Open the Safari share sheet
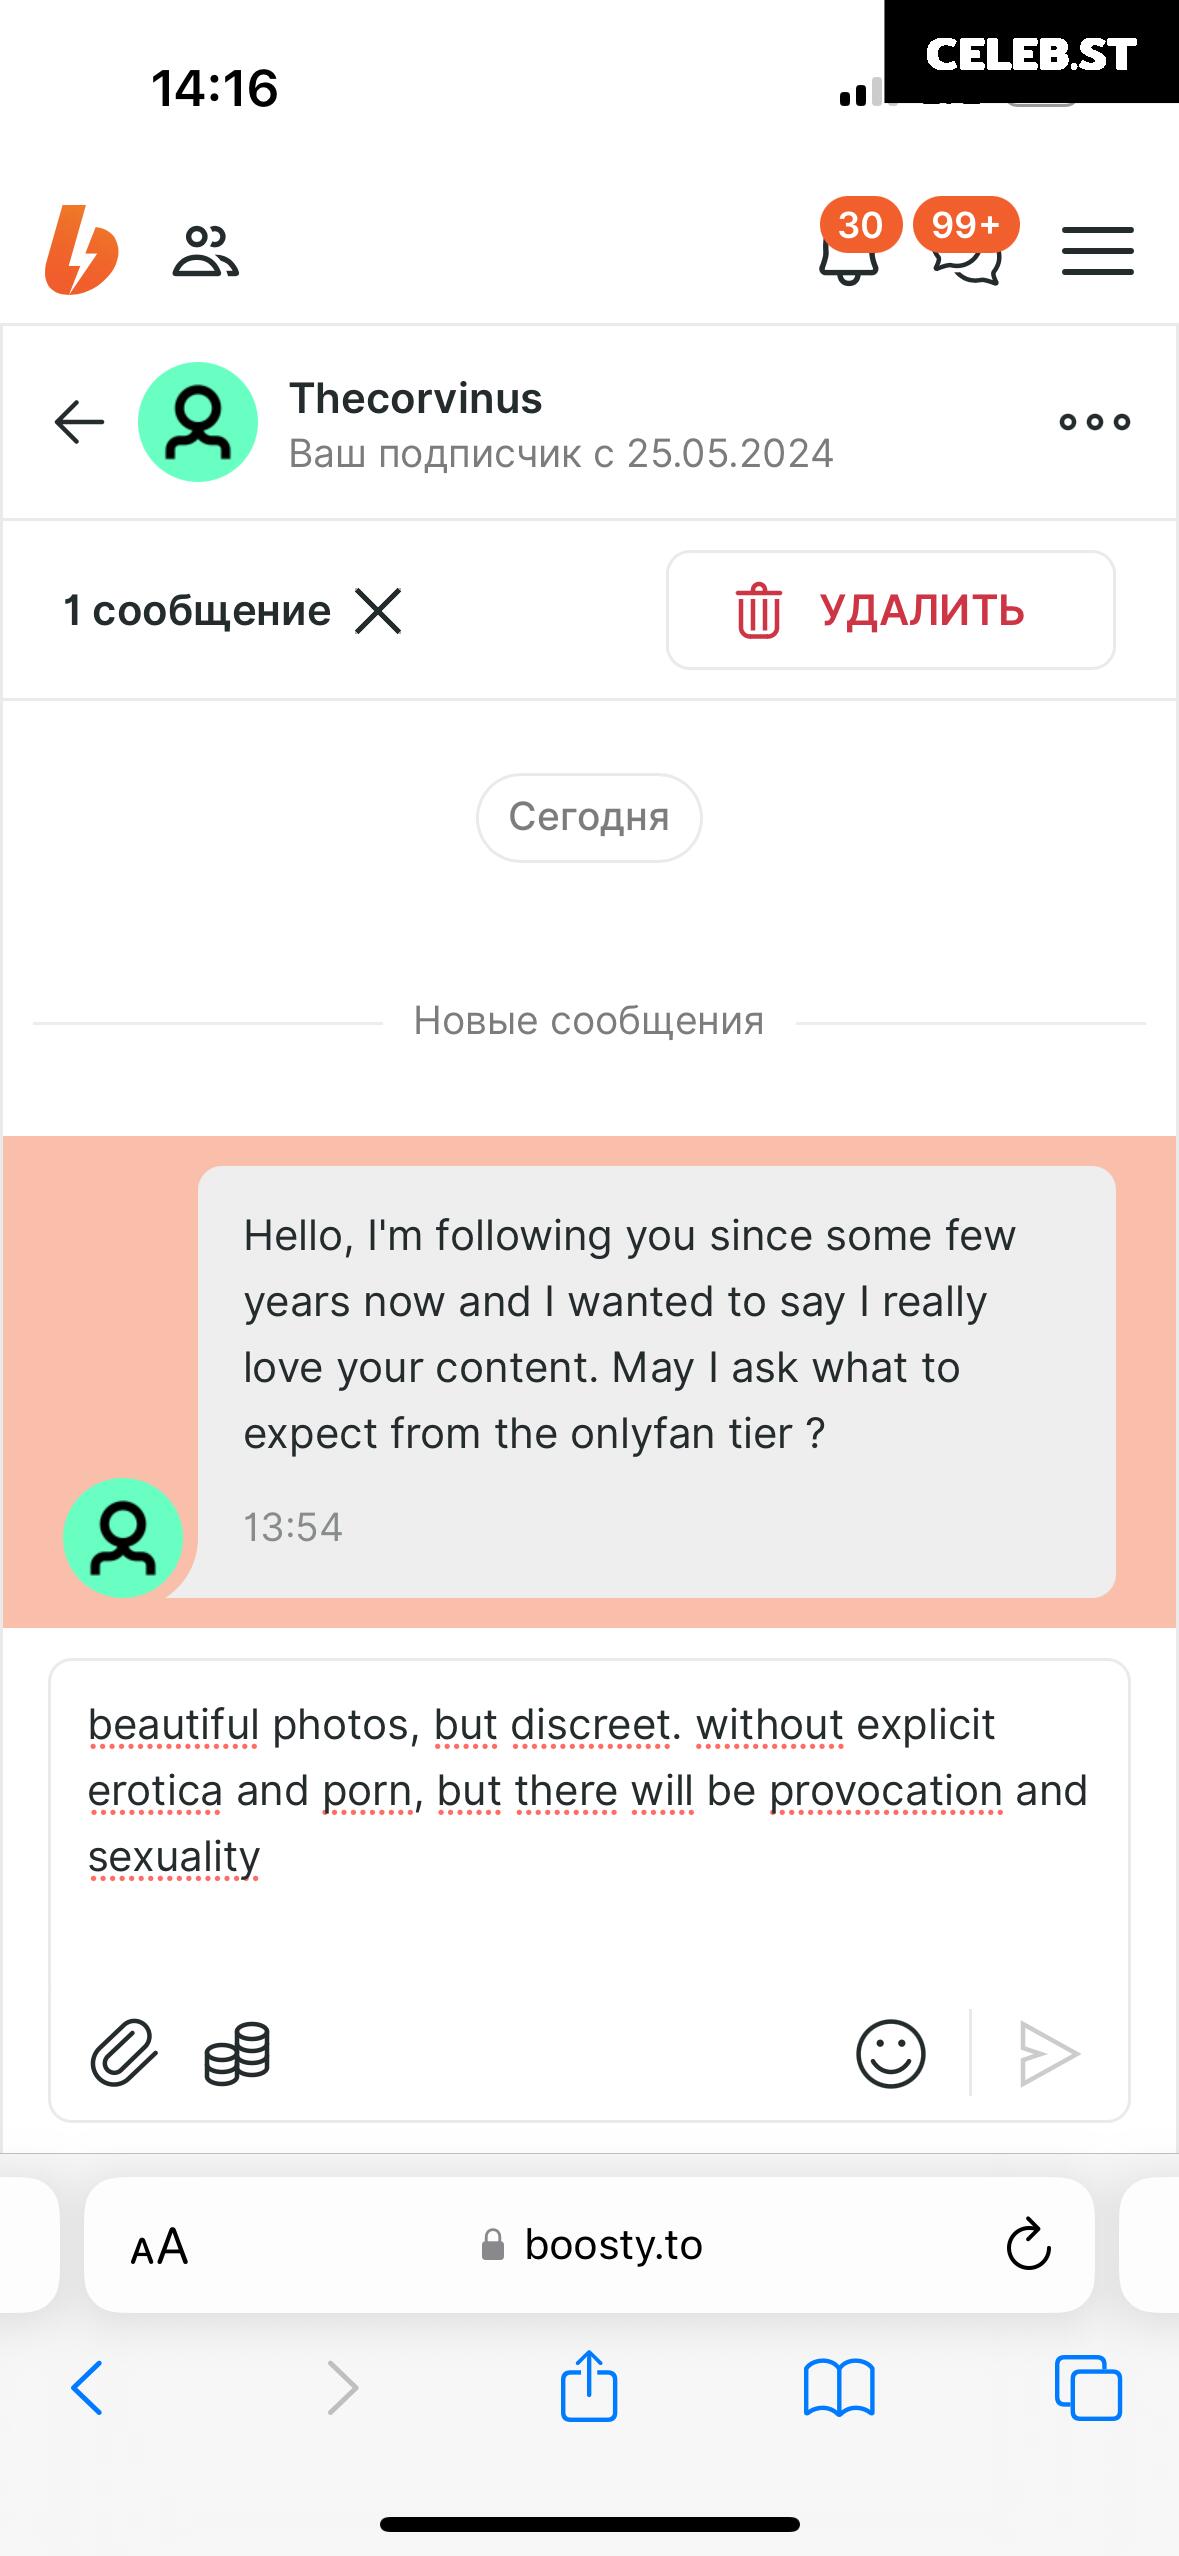The height and width of the screenshot is (2556, 1179). (589, 2386)
